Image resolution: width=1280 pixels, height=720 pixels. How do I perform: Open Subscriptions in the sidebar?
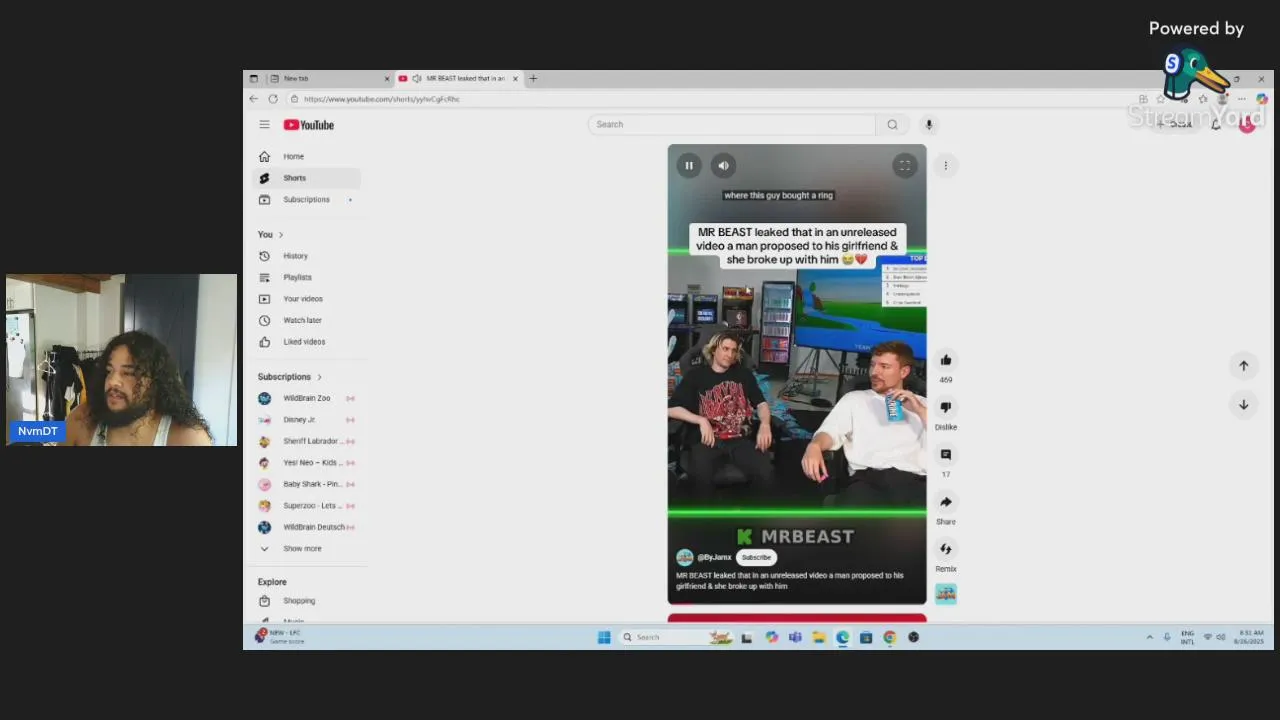pos(306,199)
